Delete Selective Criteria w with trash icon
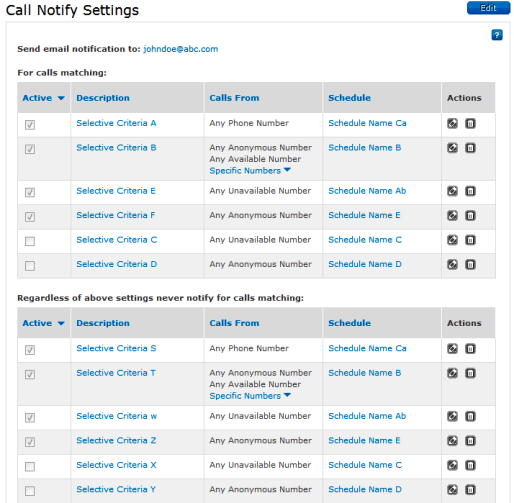The width and height of the screenshot is (514, 503). click(x=470, y=416)
